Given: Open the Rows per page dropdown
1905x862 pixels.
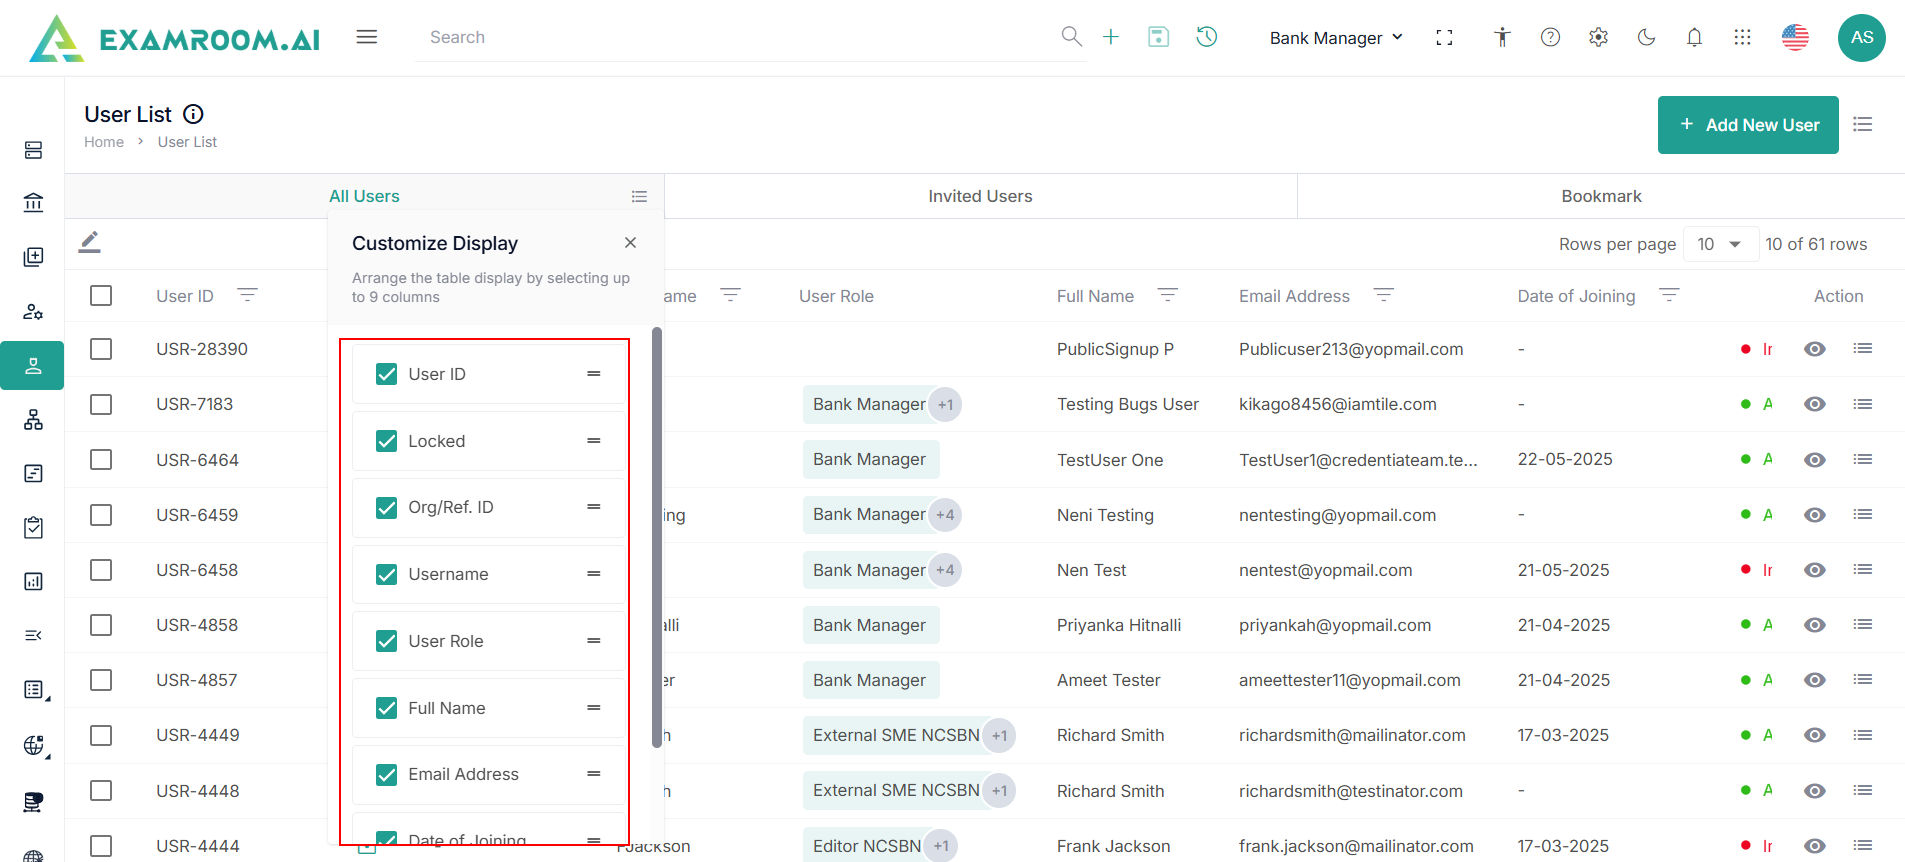Looking at the screenshot, I should coord(1720,244).
